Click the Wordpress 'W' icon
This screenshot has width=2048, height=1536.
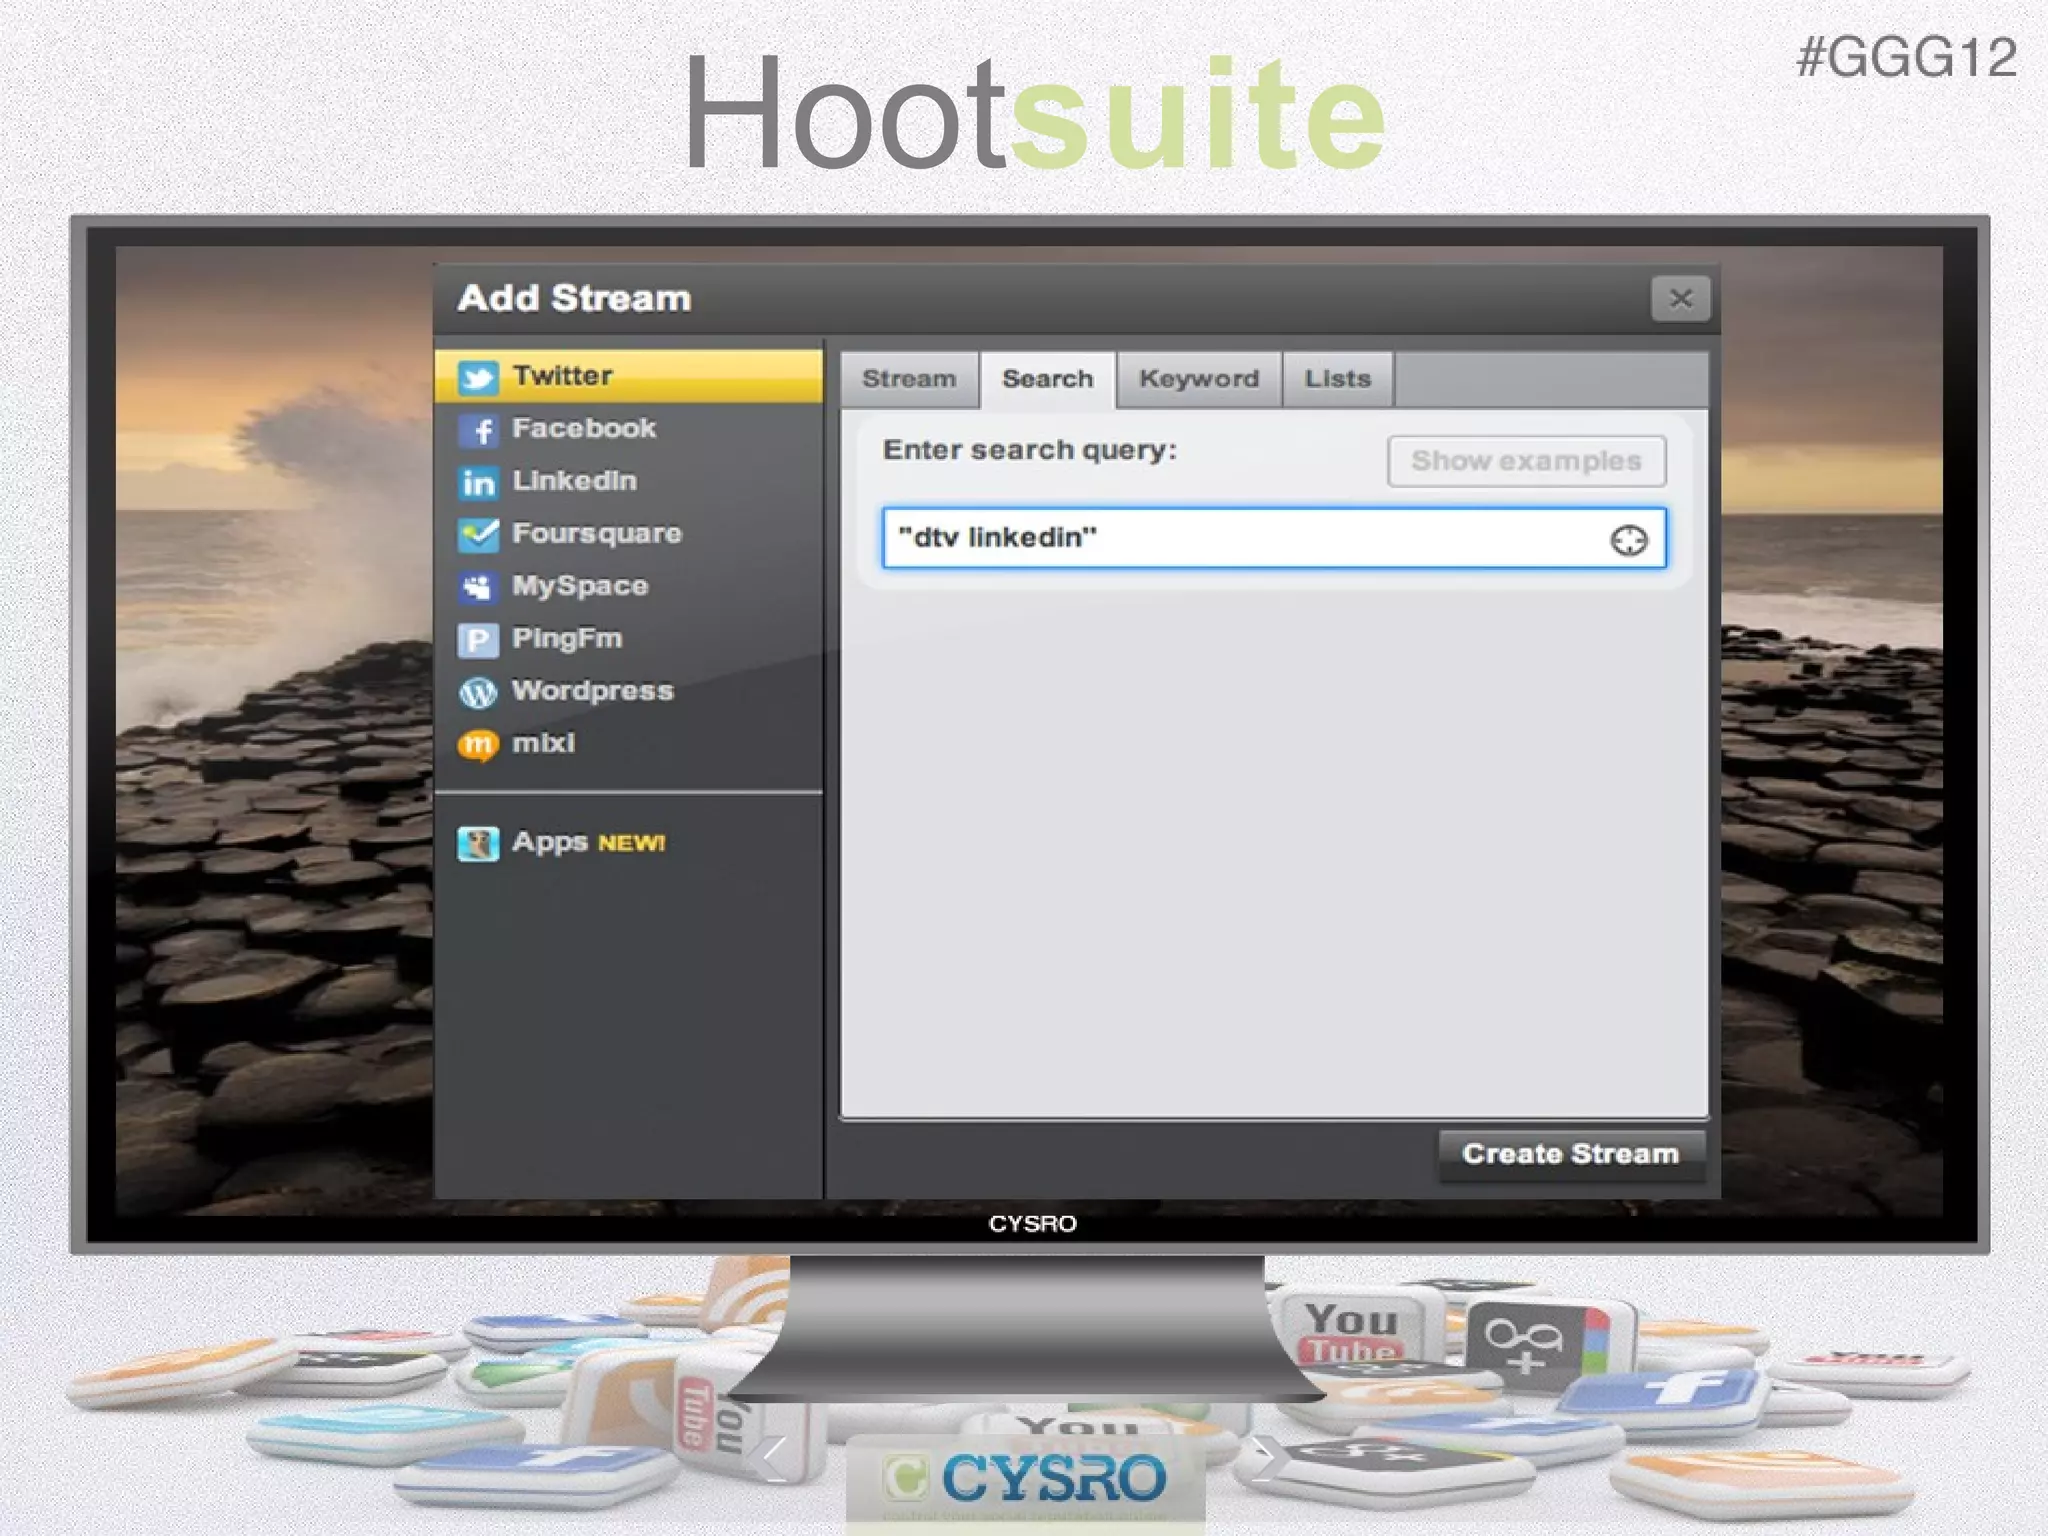coord(478,692)
